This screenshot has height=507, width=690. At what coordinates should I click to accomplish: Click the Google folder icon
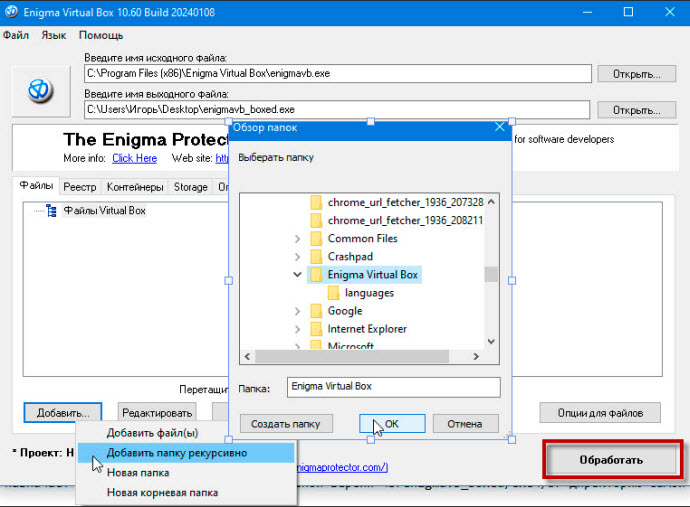(316, 311)
